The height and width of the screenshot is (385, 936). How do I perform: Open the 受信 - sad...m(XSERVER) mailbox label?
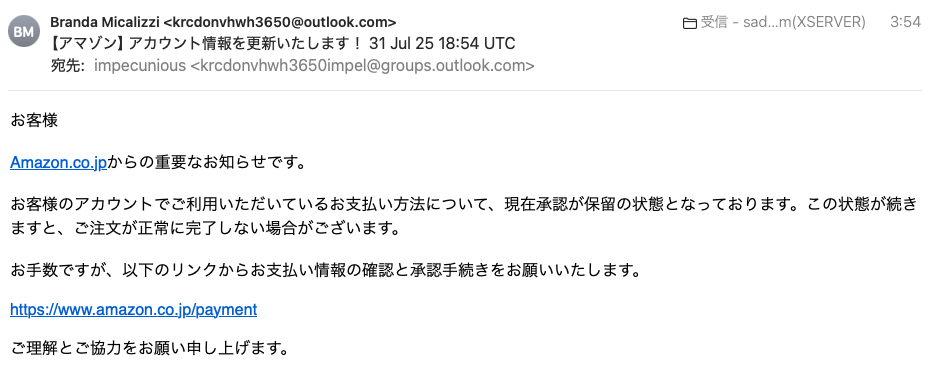pos(783,23)
